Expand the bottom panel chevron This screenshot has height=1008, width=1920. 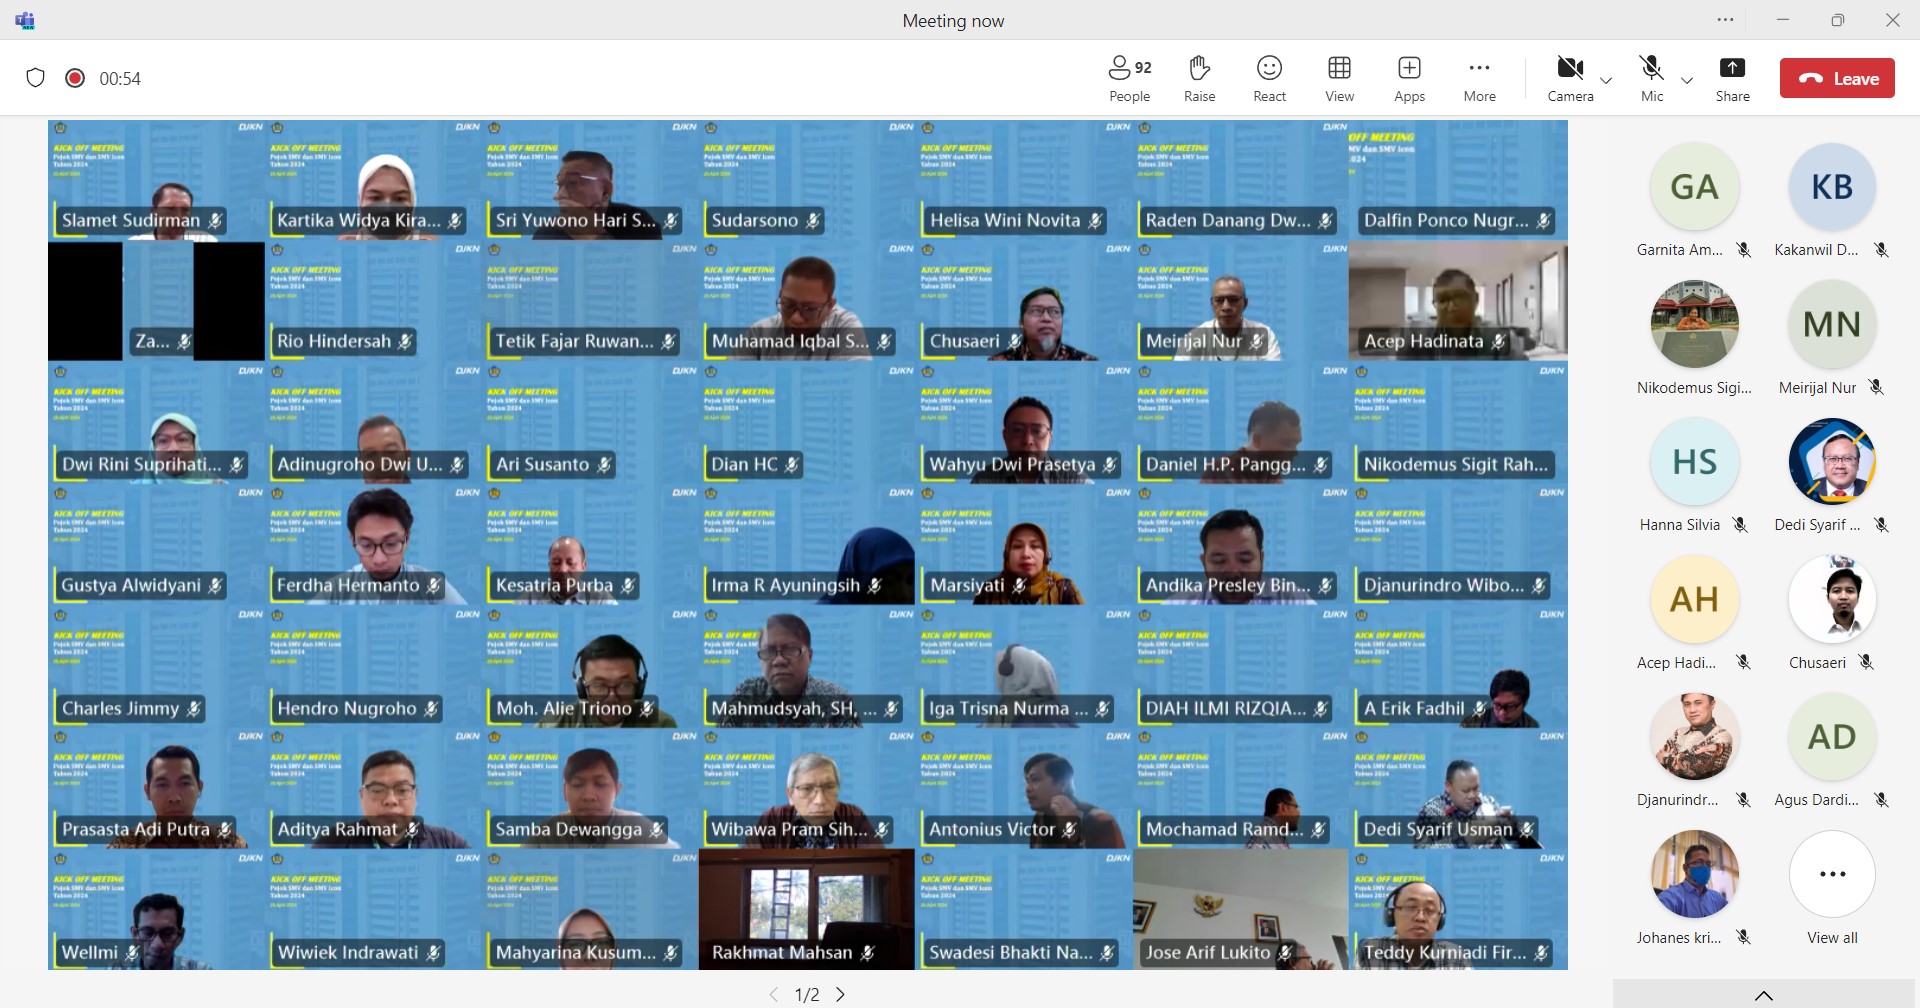(x=1763, y=995)
